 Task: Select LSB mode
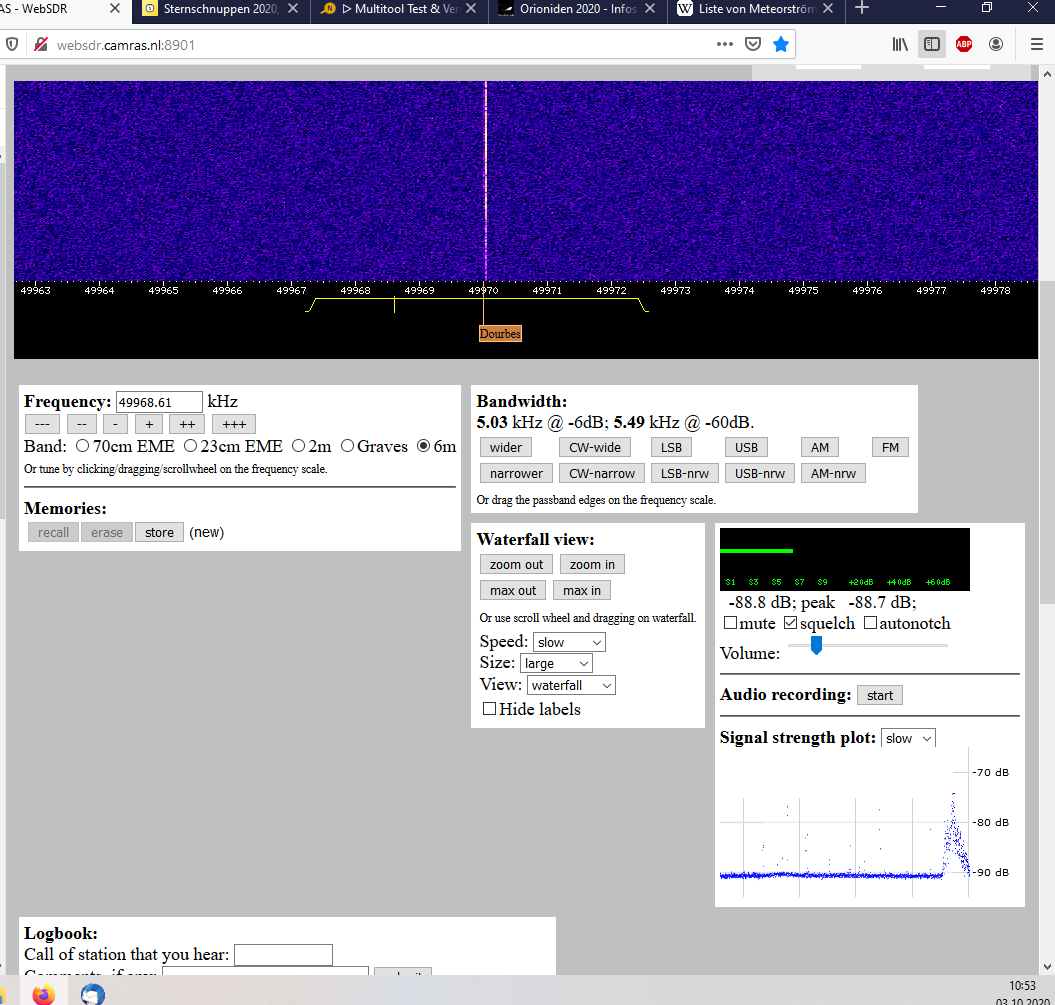tap(671, 447)
